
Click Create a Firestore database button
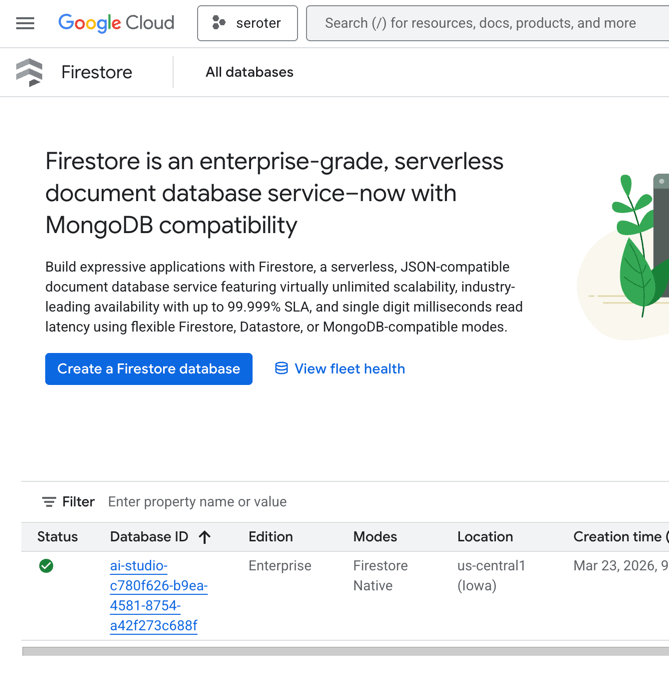click(x=149, y=369)
